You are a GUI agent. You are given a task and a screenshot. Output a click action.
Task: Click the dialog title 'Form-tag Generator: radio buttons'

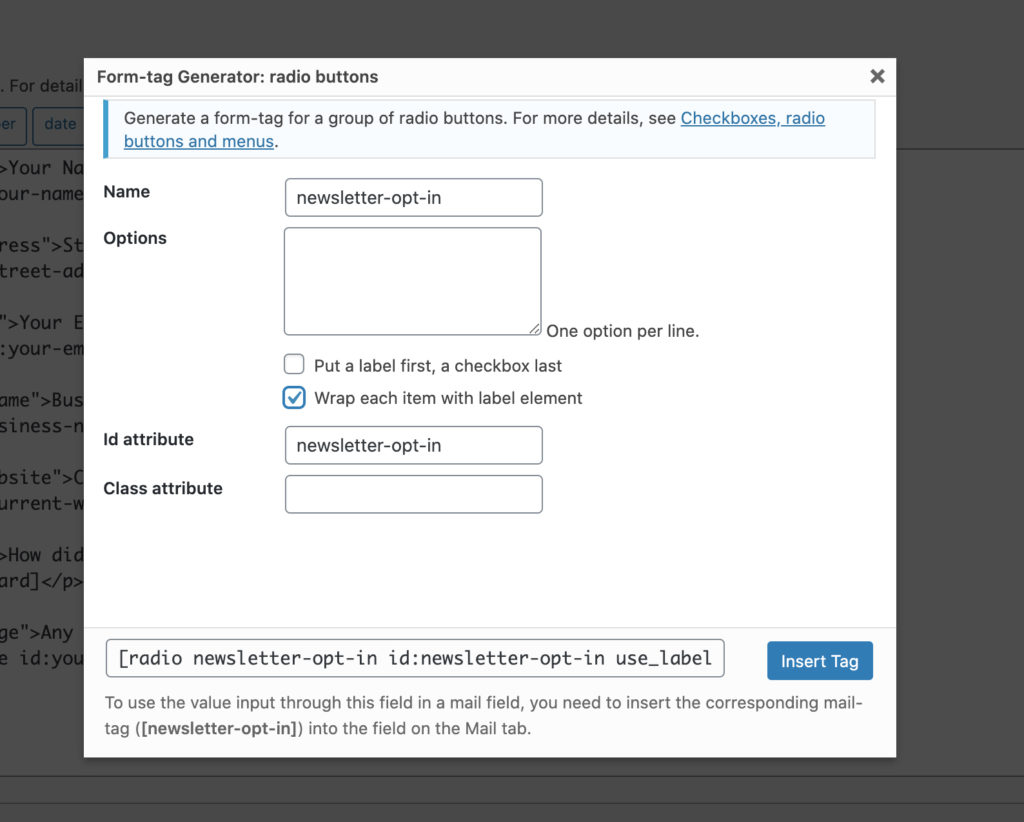pos(238,77)
